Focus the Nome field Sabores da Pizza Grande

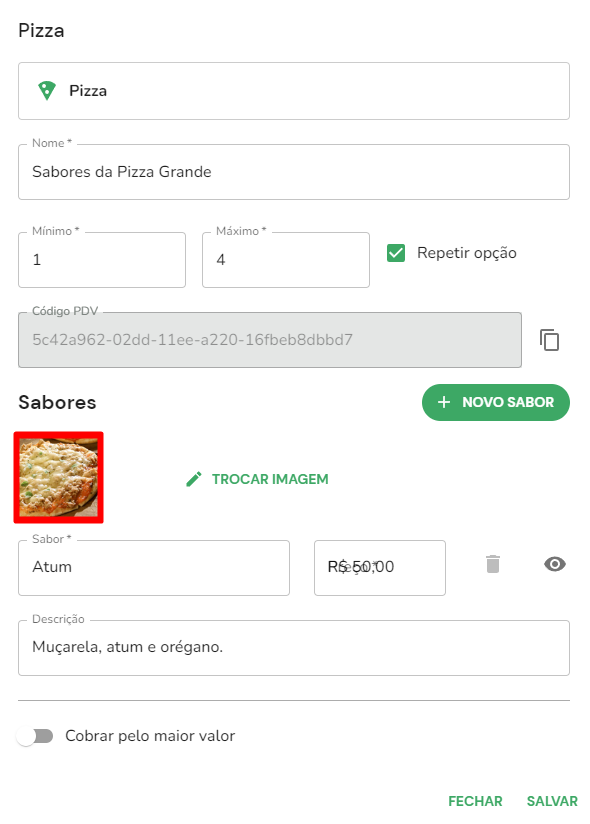point(294,172)
